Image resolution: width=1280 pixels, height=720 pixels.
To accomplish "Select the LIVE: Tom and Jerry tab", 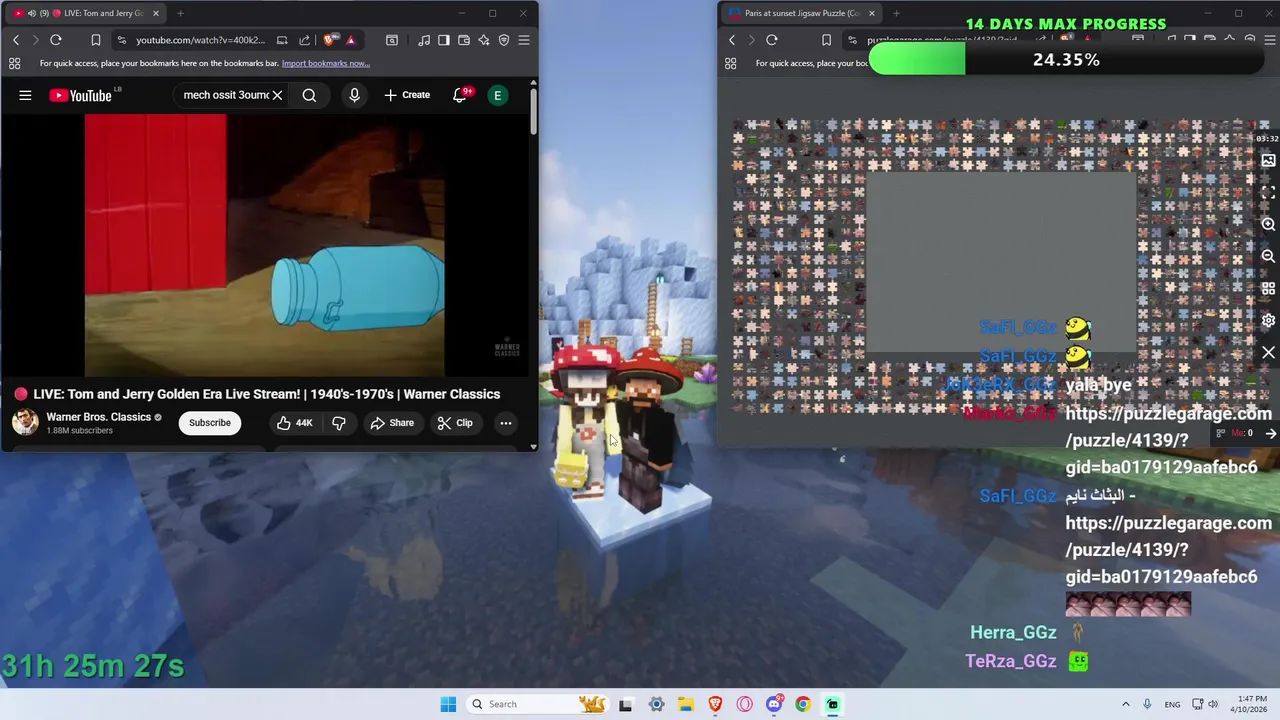I will 85,13.
